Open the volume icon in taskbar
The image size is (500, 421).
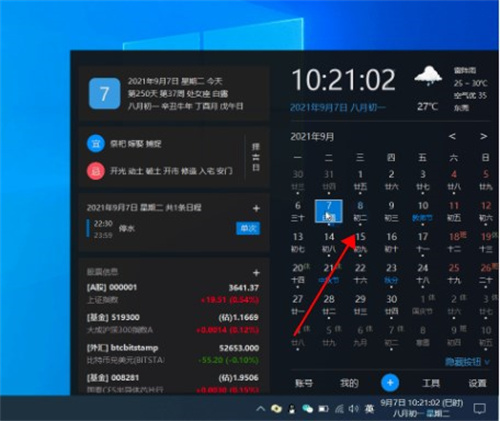(x=354, y=408)
